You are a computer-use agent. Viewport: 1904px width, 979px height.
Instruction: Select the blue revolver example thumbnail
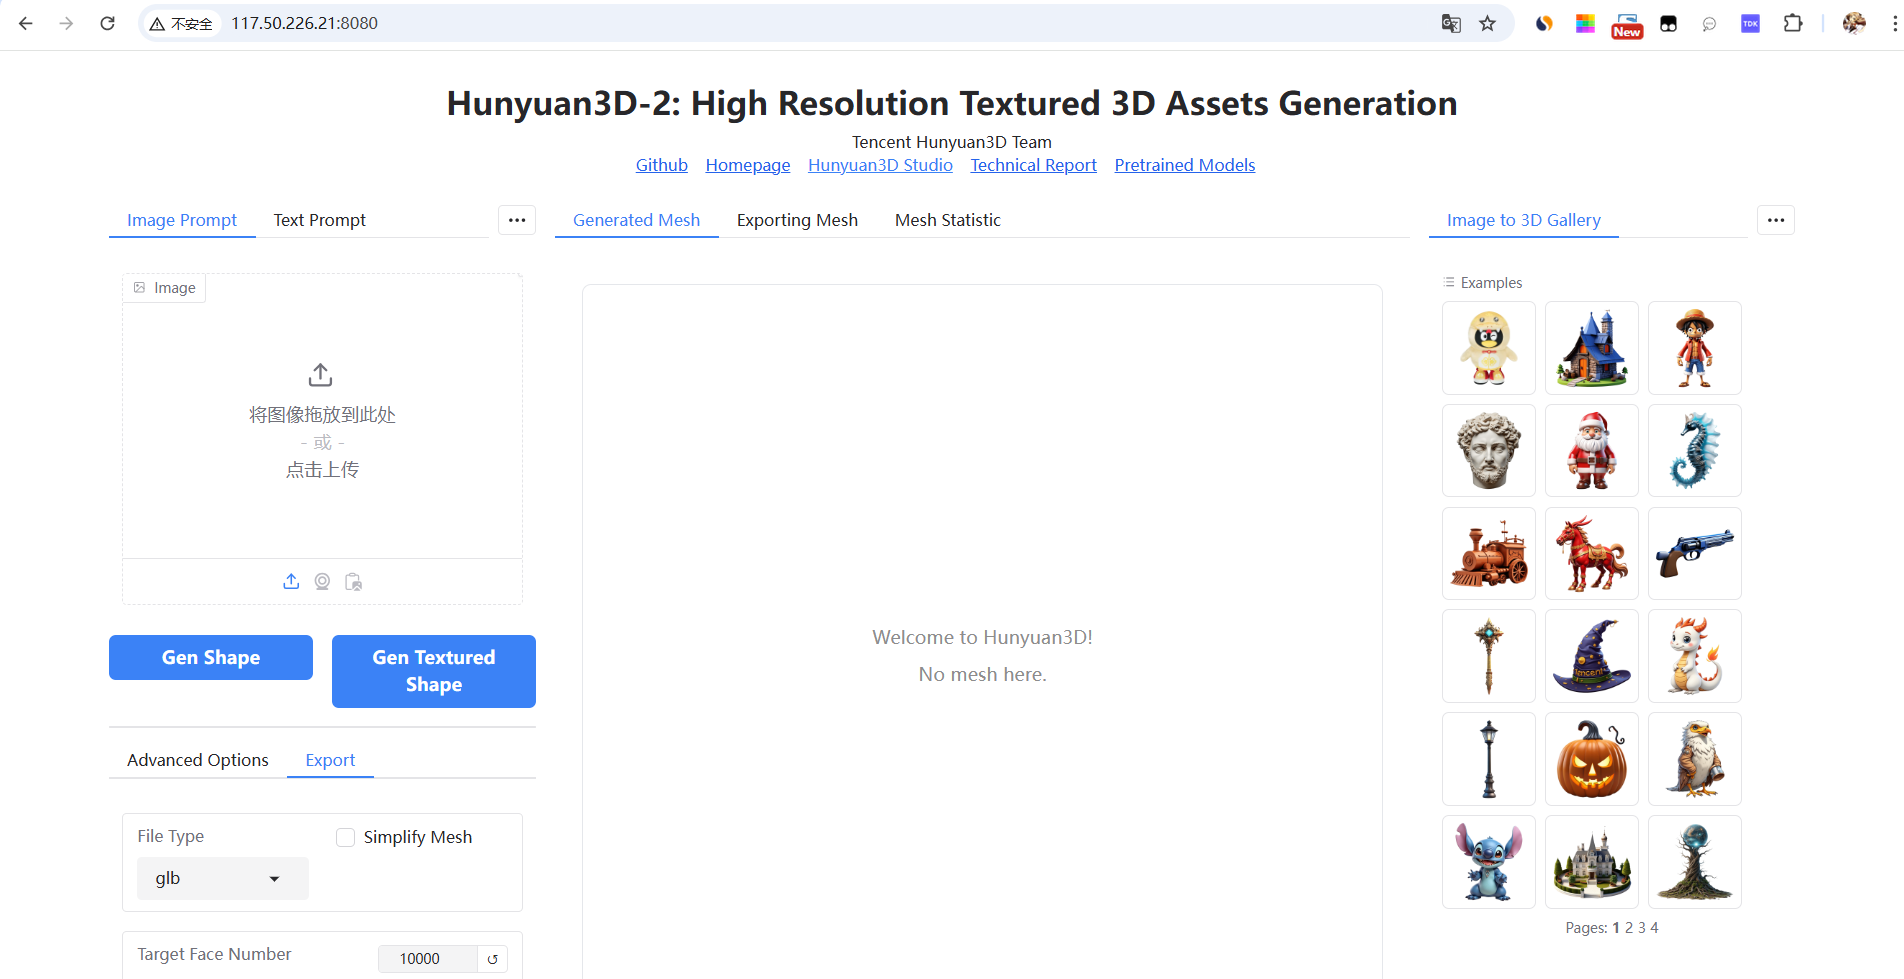(1695, 554)
